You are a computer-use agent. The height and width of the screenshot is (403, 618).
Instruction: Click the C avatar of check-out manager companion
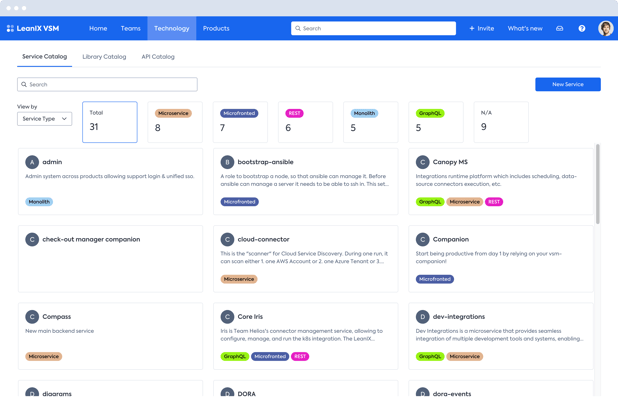[32, 239]
